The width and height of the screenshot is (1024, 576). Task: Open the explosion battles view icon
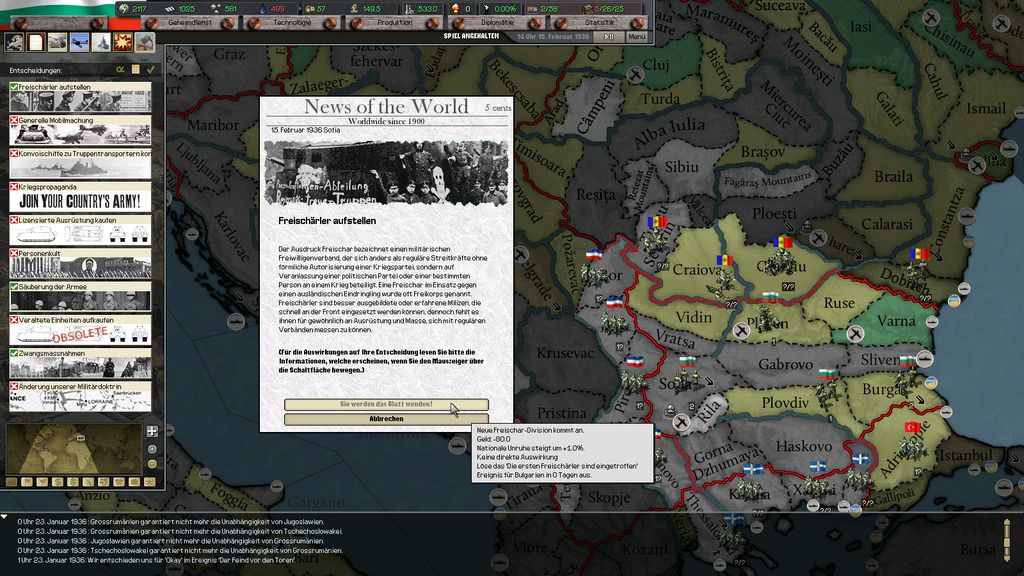tap(123, 42)
